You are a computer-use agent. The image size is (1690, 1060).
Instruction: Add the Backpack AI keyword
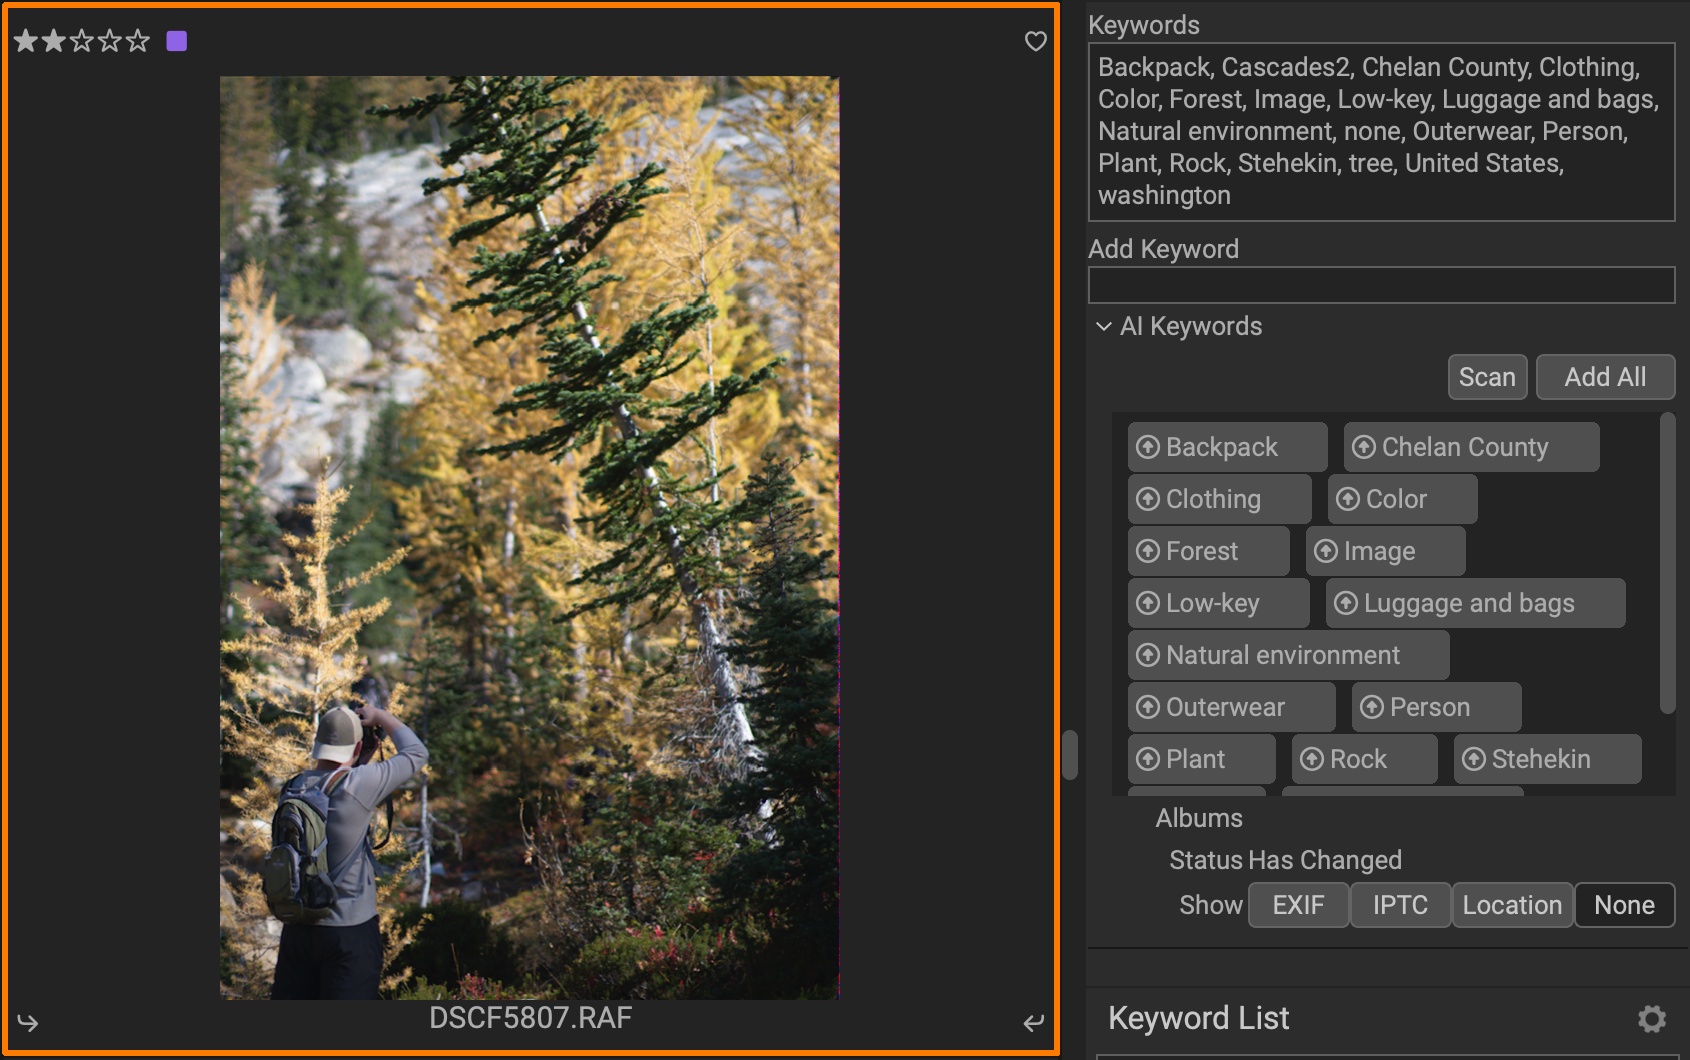point(1228,447)
